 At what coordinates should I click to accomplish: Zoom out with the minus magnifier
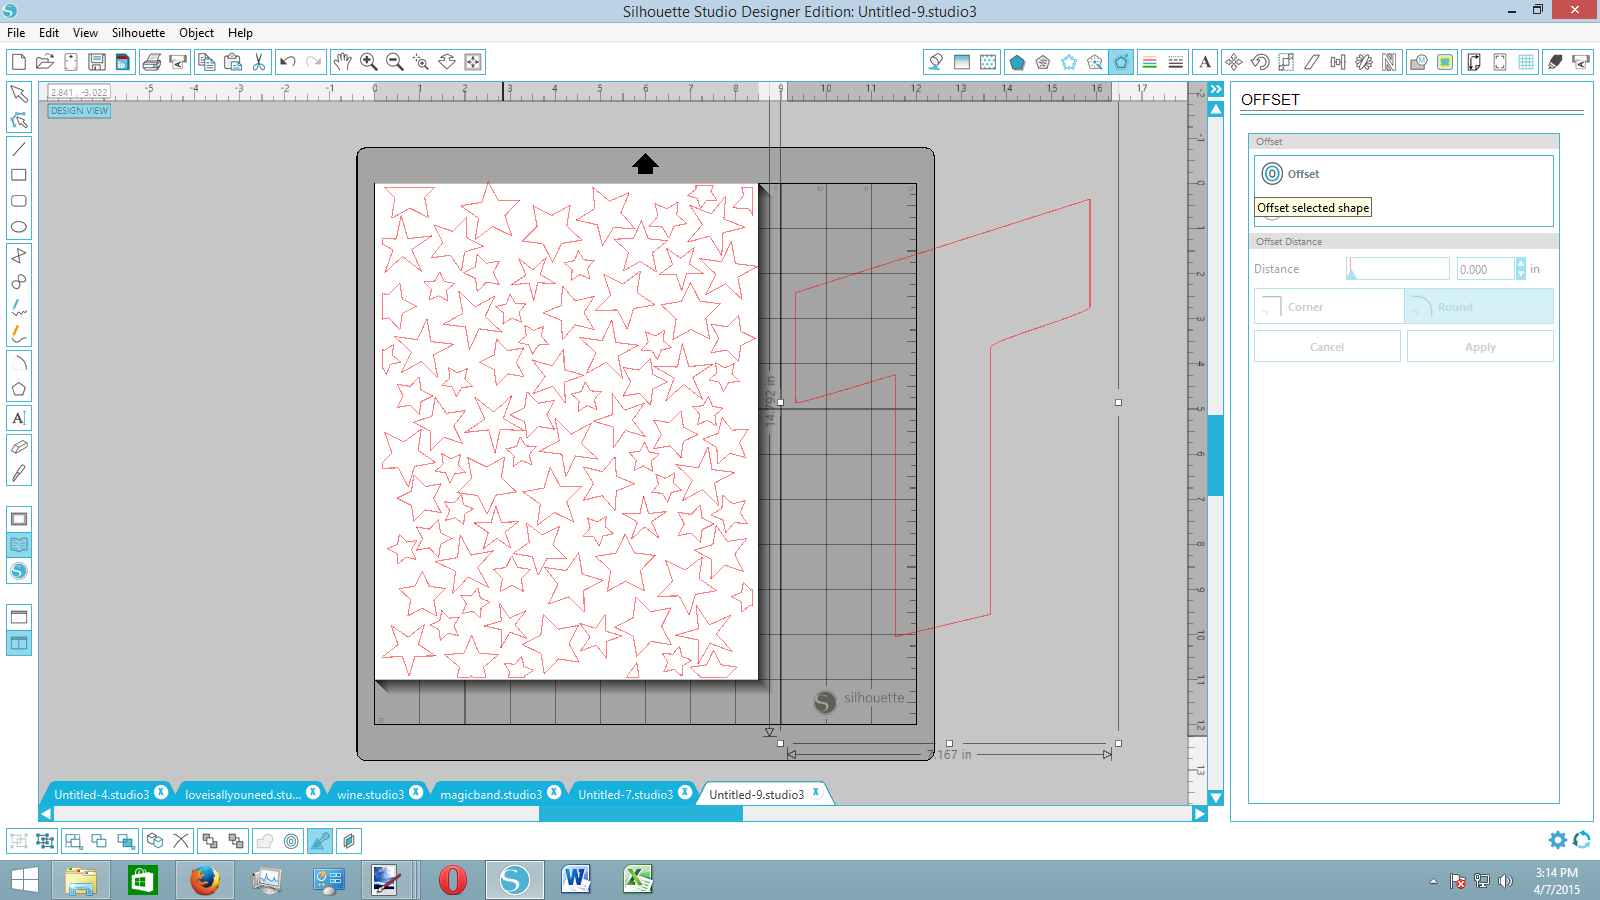pos(395,62)
